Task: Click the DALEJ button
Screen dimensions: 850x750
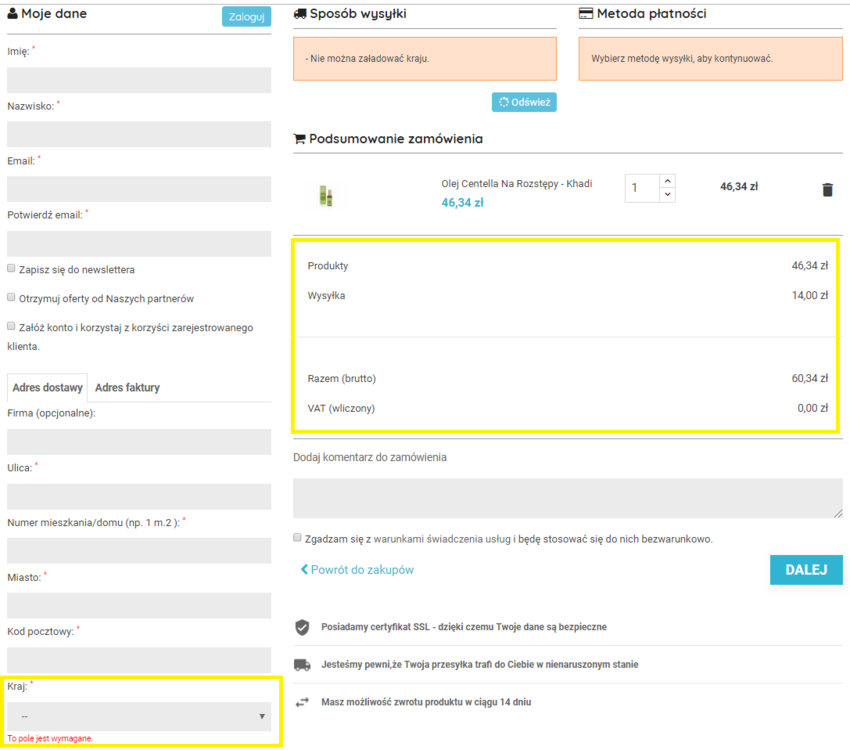Action: [x=806, y=570]
